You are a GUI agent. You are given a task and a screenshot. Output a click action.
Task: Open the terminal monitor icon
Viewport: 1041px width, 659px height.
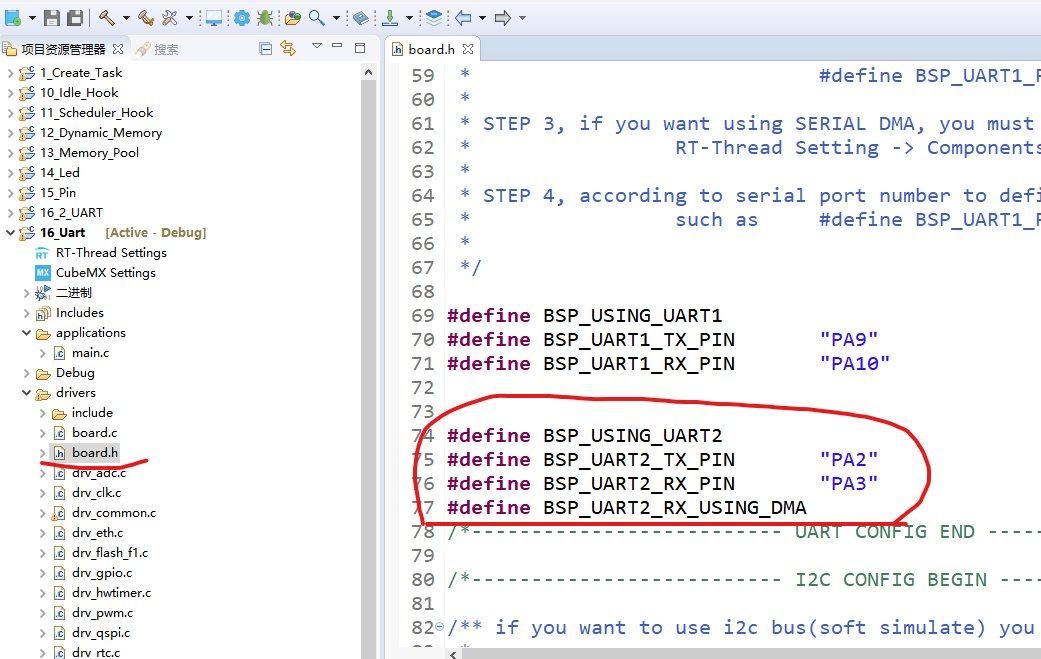point(214,18)
